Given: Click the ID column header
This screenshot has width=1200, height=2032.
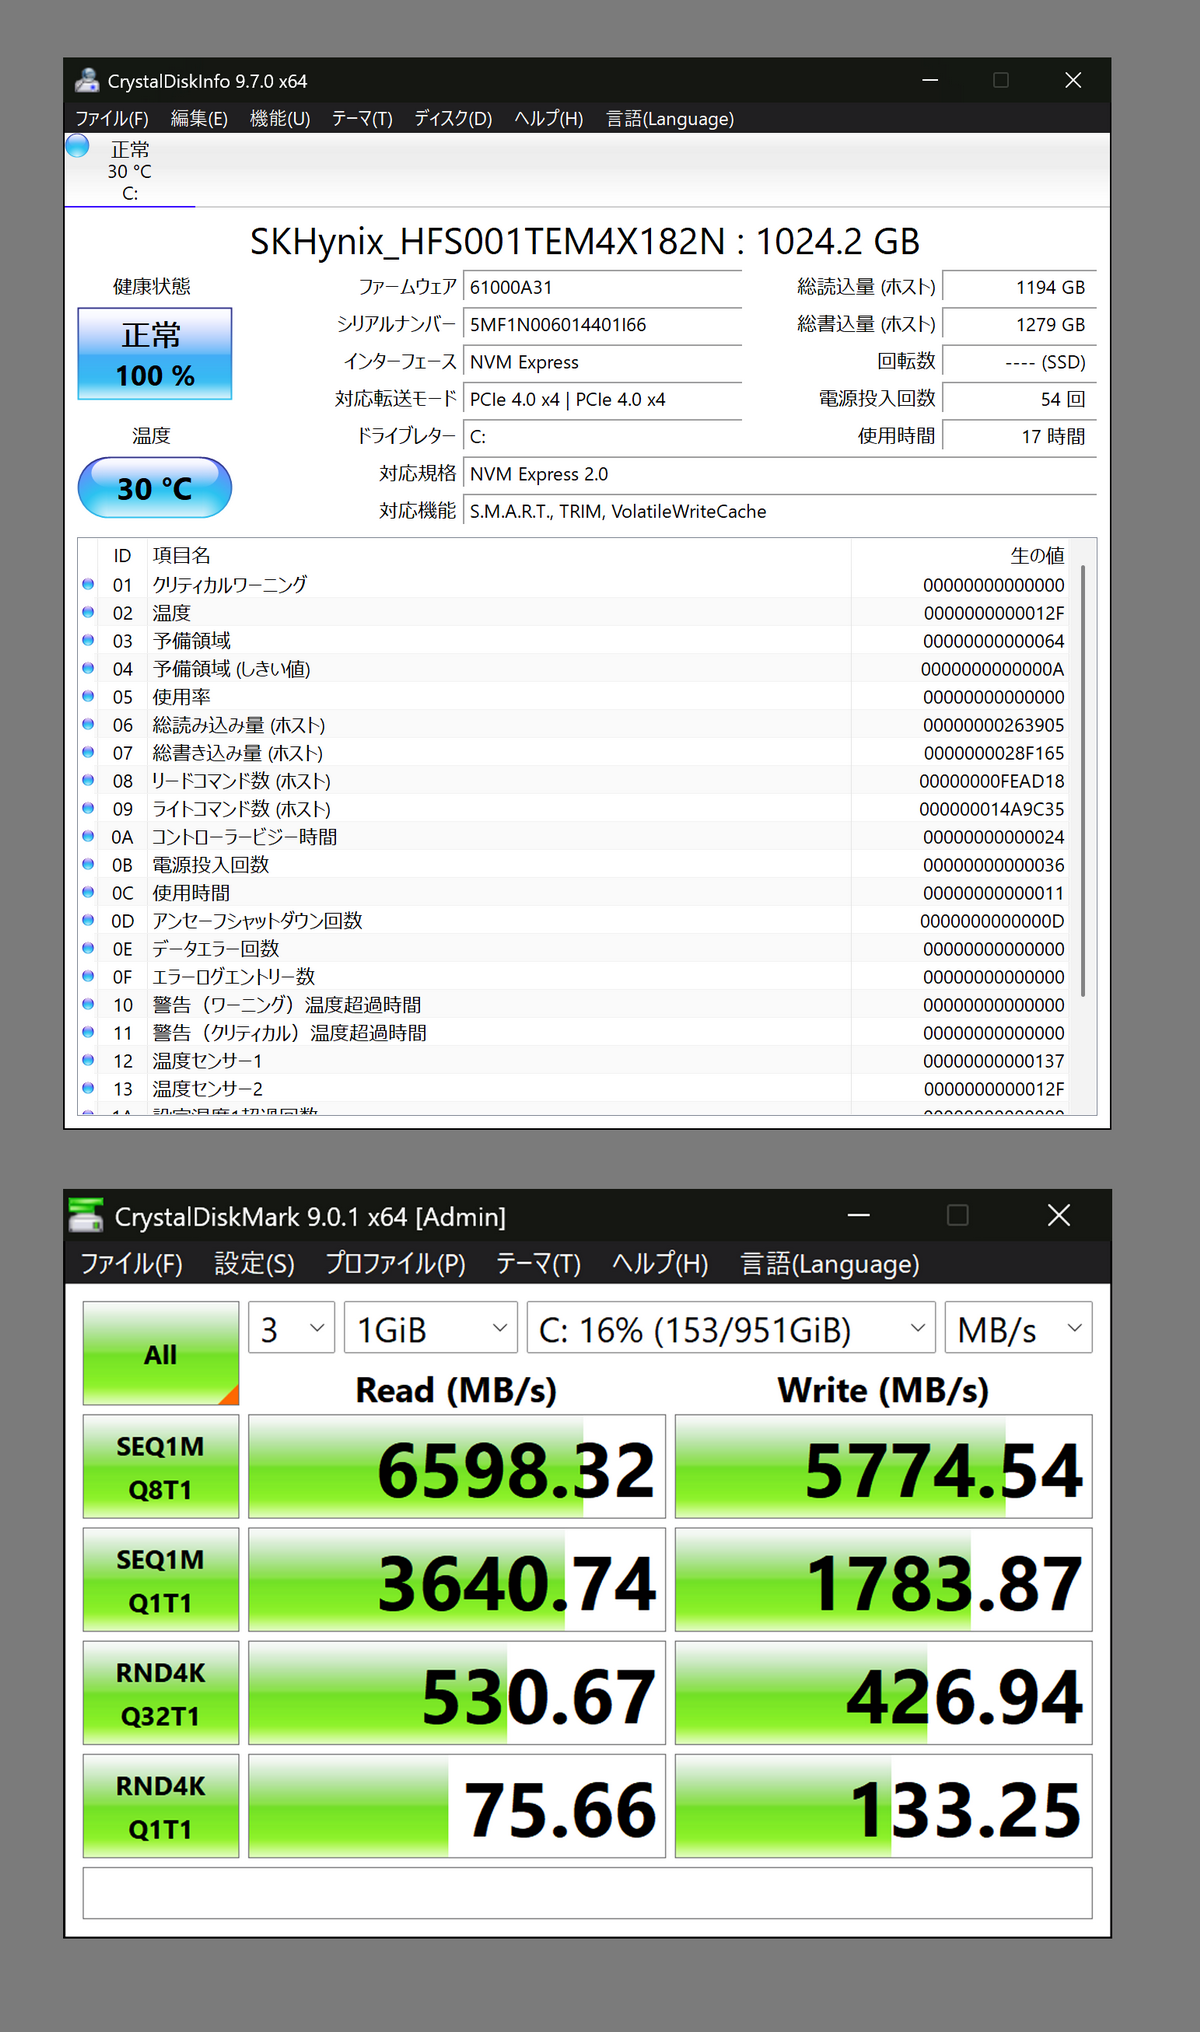Looking at the screenshot, I should click(122, 556).
